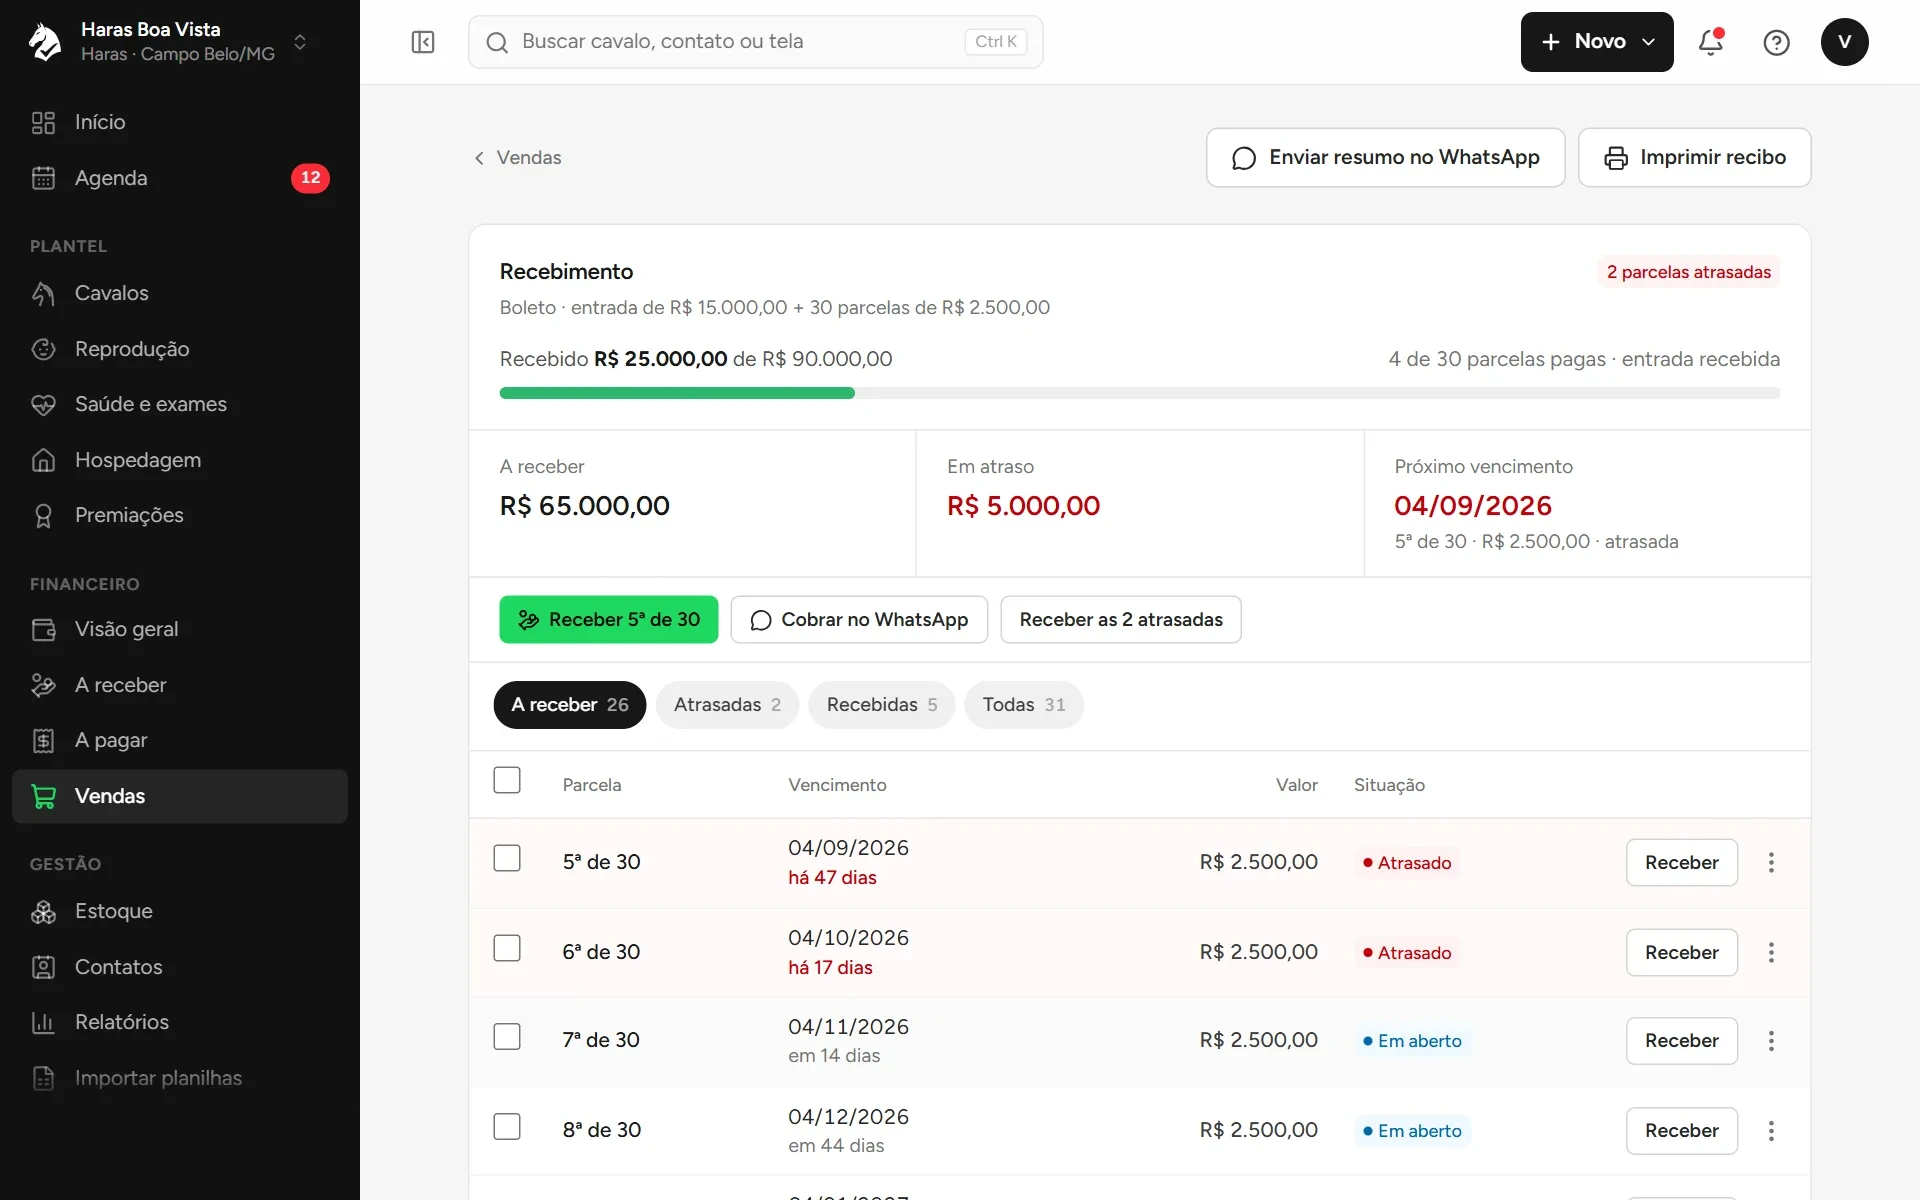Click green Receber 5ª de 30 button
This screenshot has width=1920, height=1200.
pos(609,620)
